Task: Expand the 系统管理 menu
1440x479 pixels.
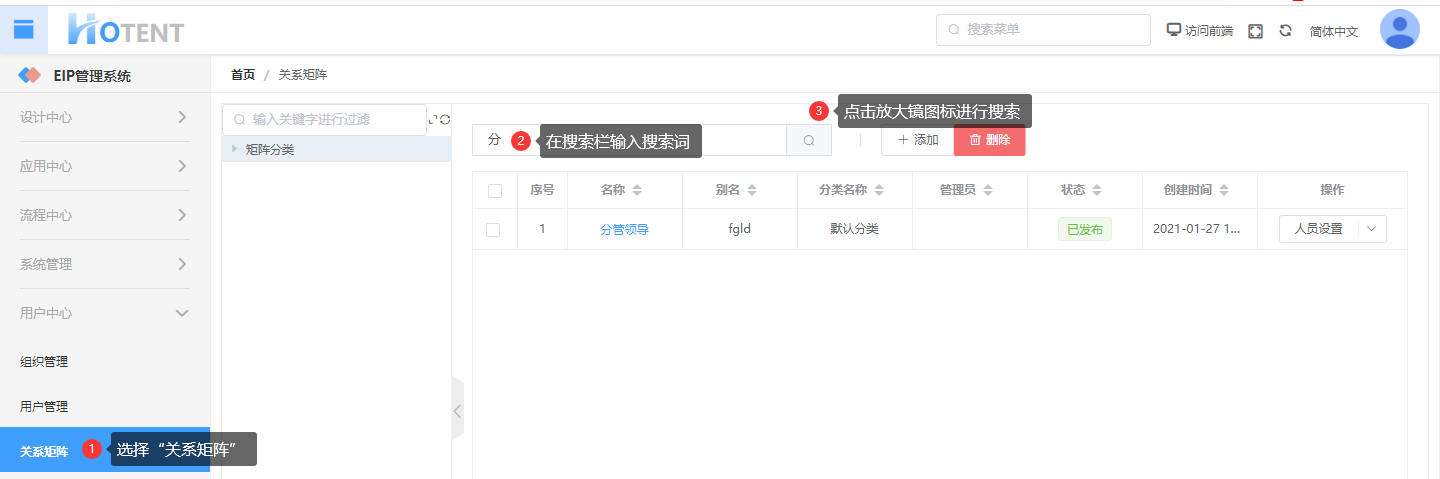Action: point(105,264)
